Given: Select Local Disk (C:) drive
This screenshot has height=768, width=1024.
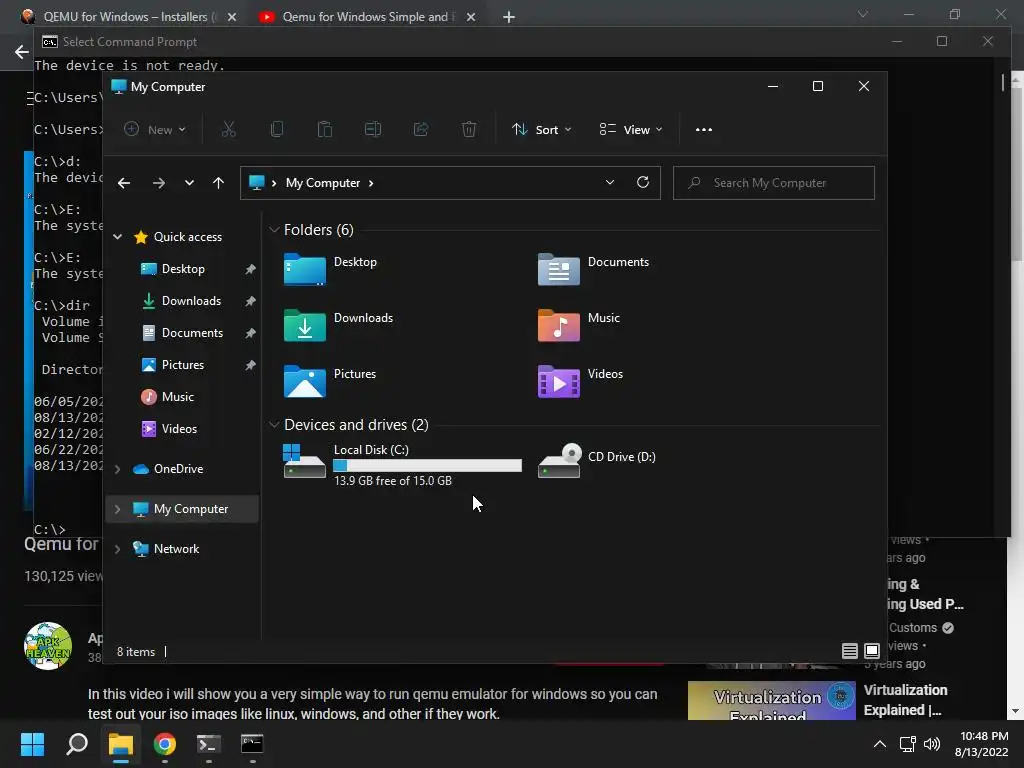Looking at the screenshot, I should pos(402,464).
